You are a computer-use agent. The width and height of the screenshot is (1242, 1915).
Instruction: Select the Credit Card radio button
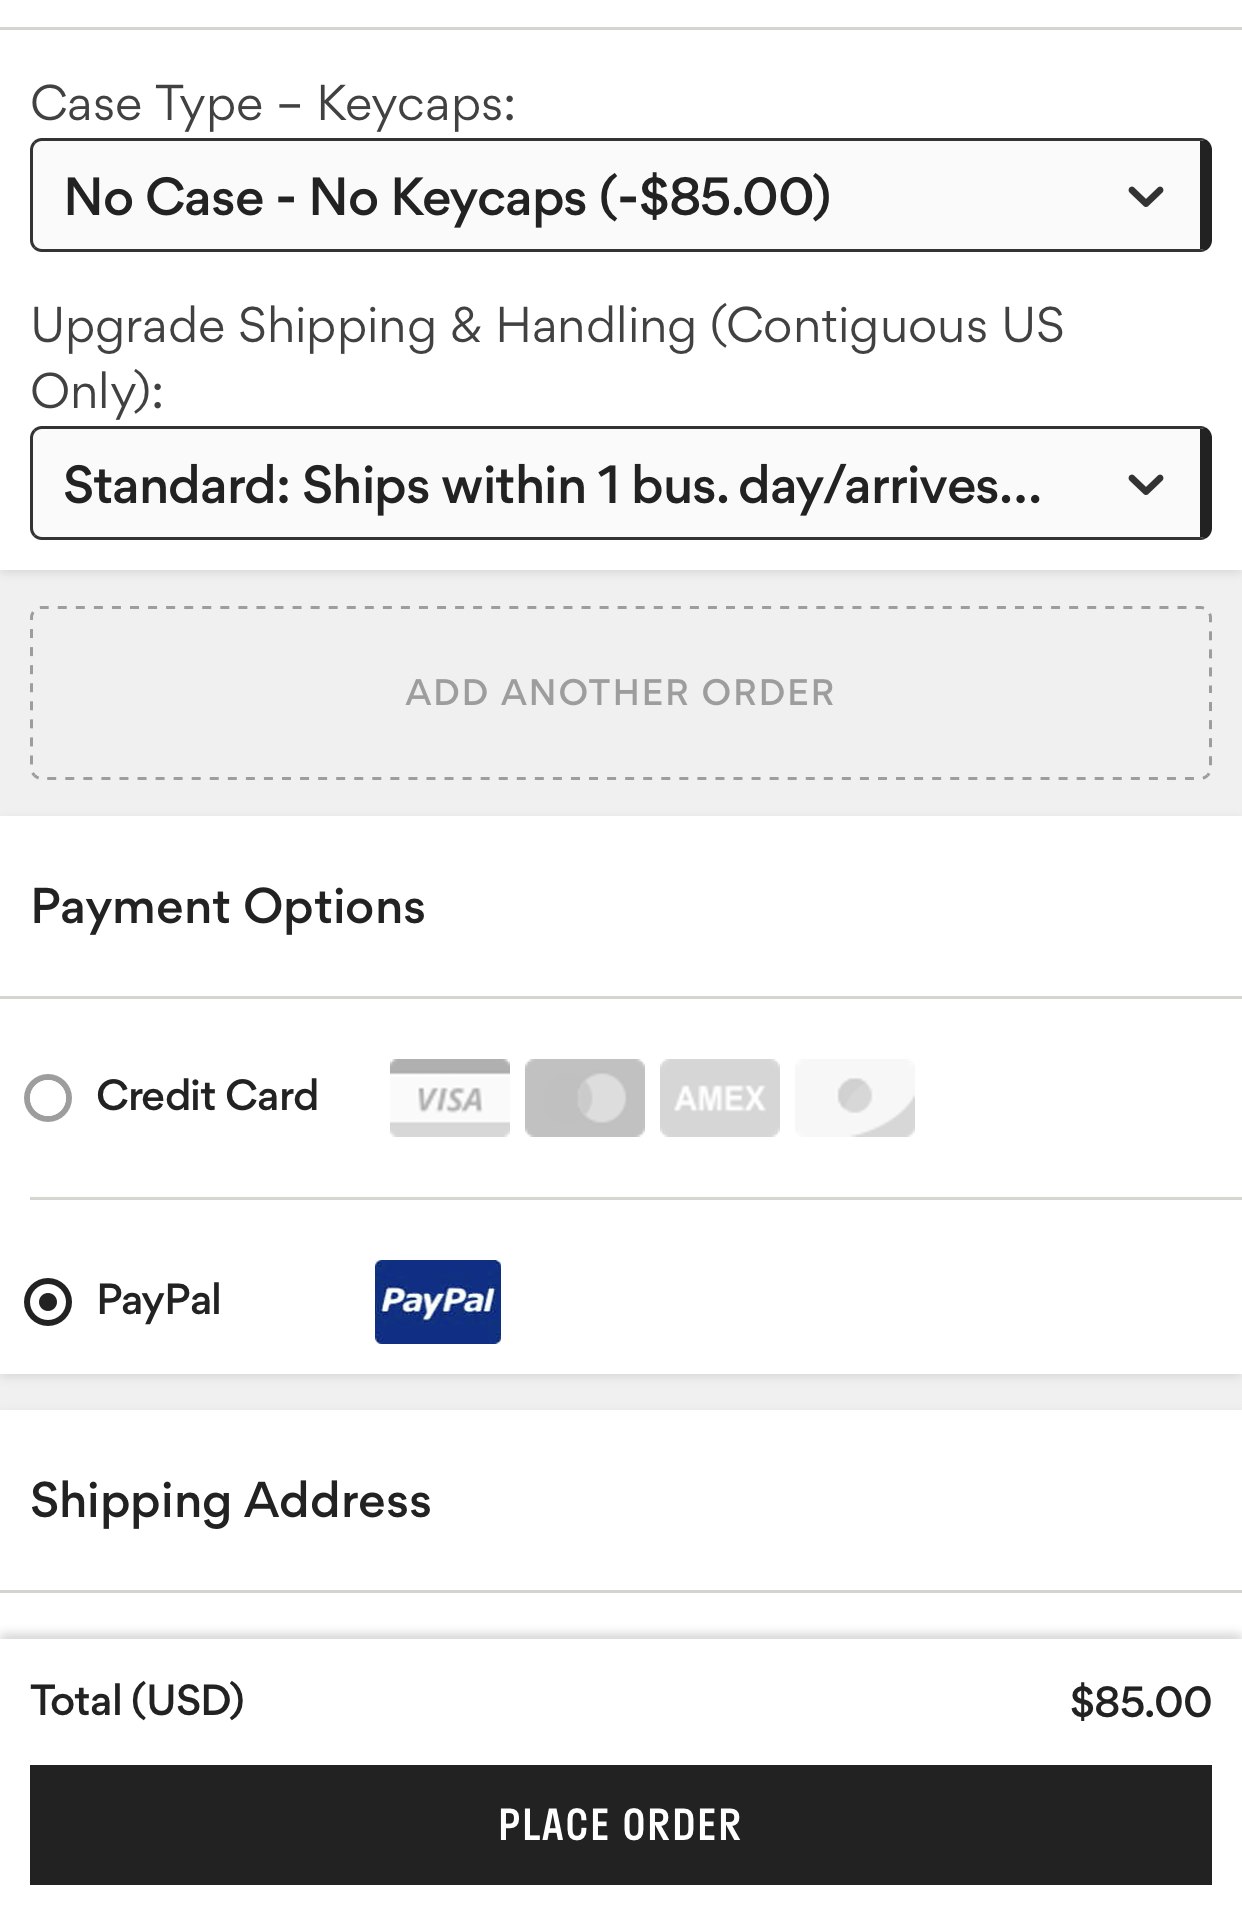(x=48, y=1098)
